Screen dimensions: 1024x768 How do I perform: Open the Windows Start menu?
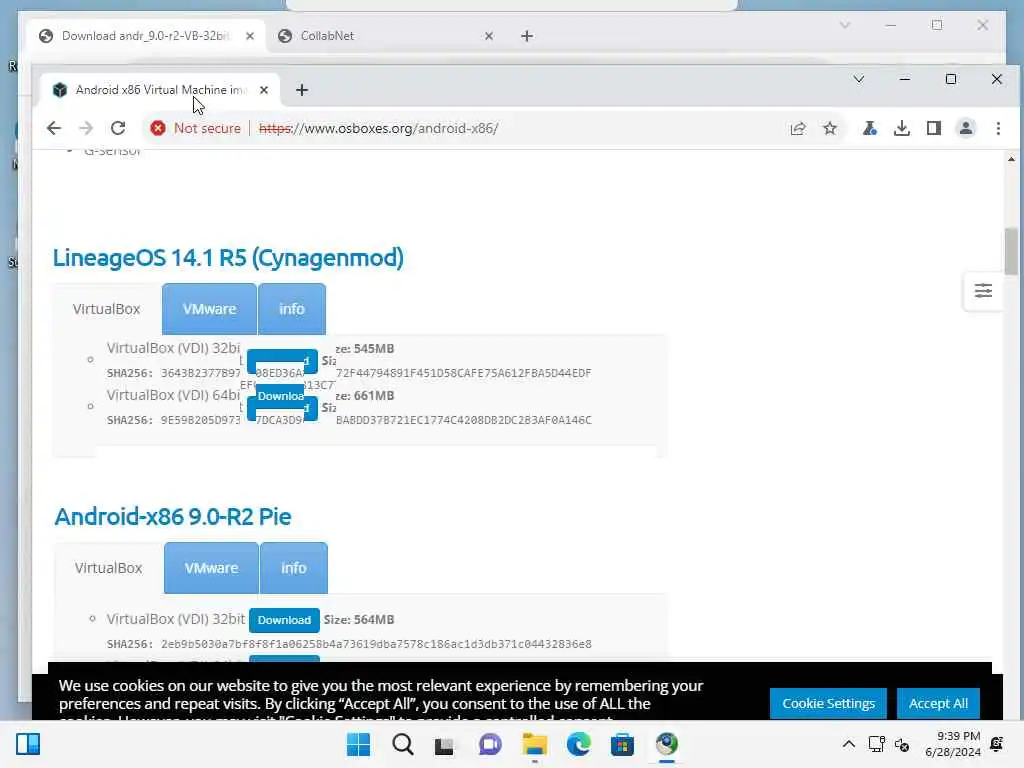[359, 744]
